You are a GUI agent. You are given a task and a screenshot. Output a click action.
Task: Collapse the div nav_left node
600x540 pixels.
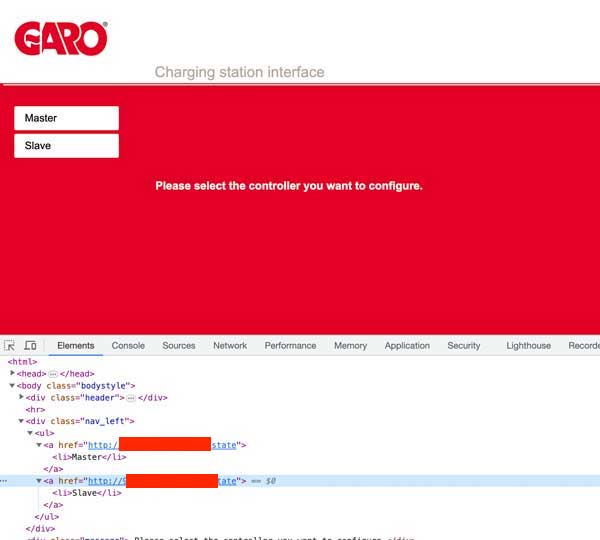pyautogui.click(x=21, y=421)
